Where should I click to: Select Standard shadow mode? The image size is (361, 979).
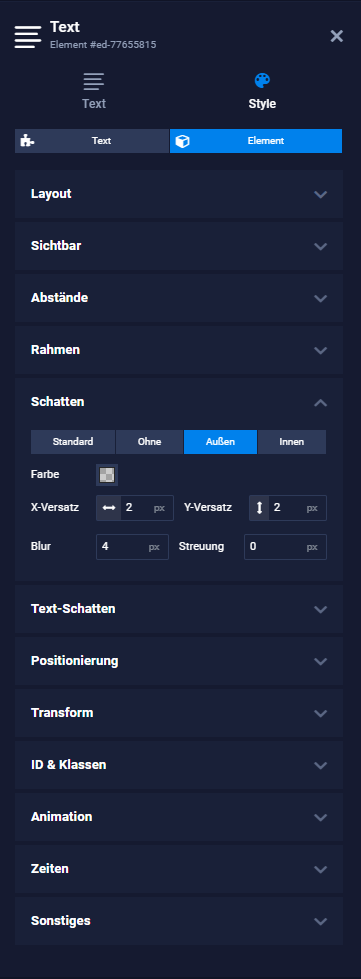[x=73, y=441]
